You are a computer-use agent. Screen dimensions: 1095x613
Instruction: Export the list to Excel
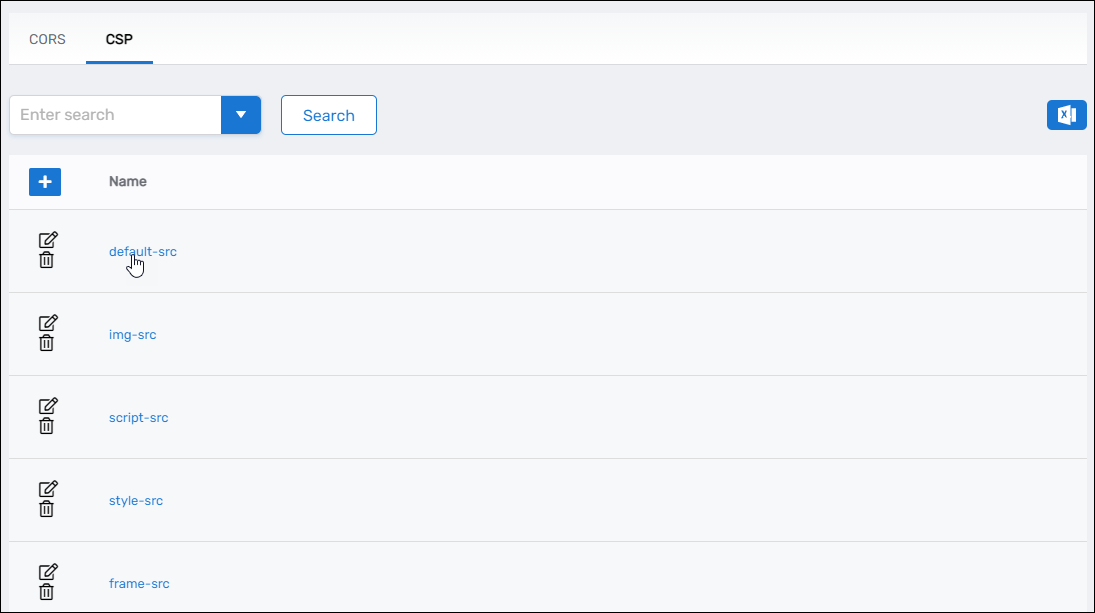(1066, 115)
